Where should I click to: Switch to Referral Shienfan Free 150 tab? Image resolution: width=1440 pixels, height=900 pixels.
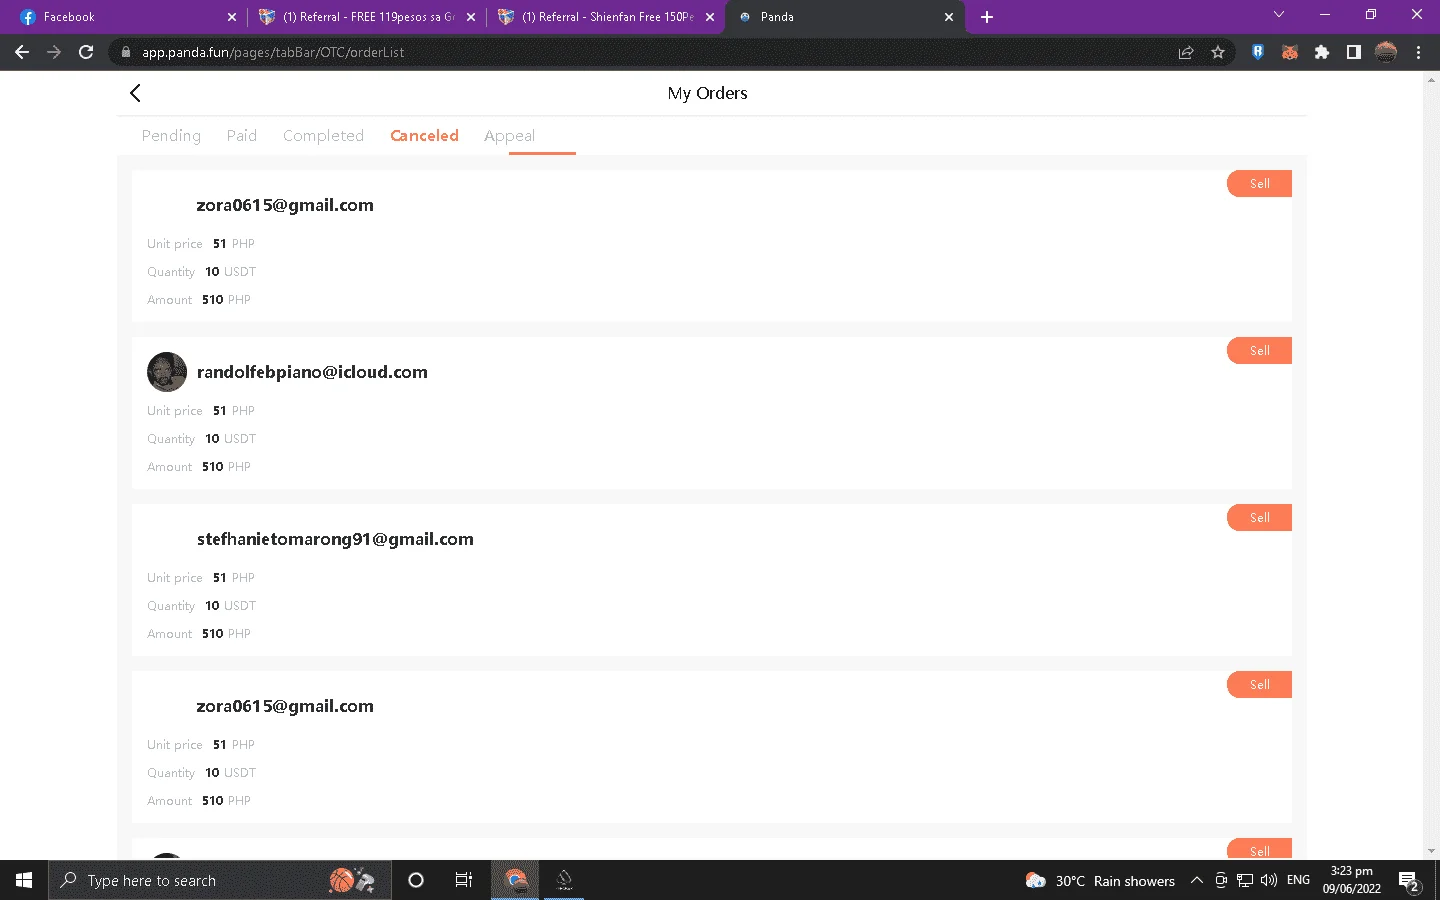[x=605, y=17]
